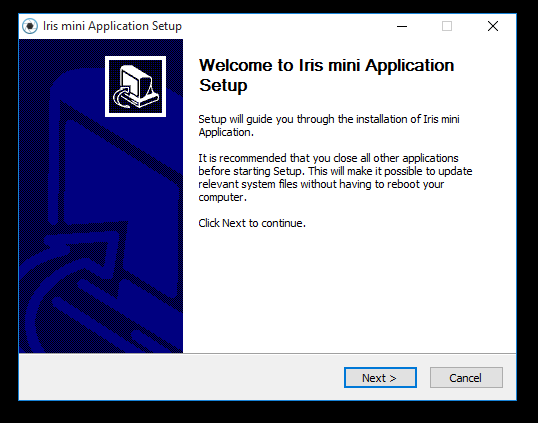
Task: Click the "Setup will guide you through" sentence
Action: pyautogui.click(x=329, y=119)
